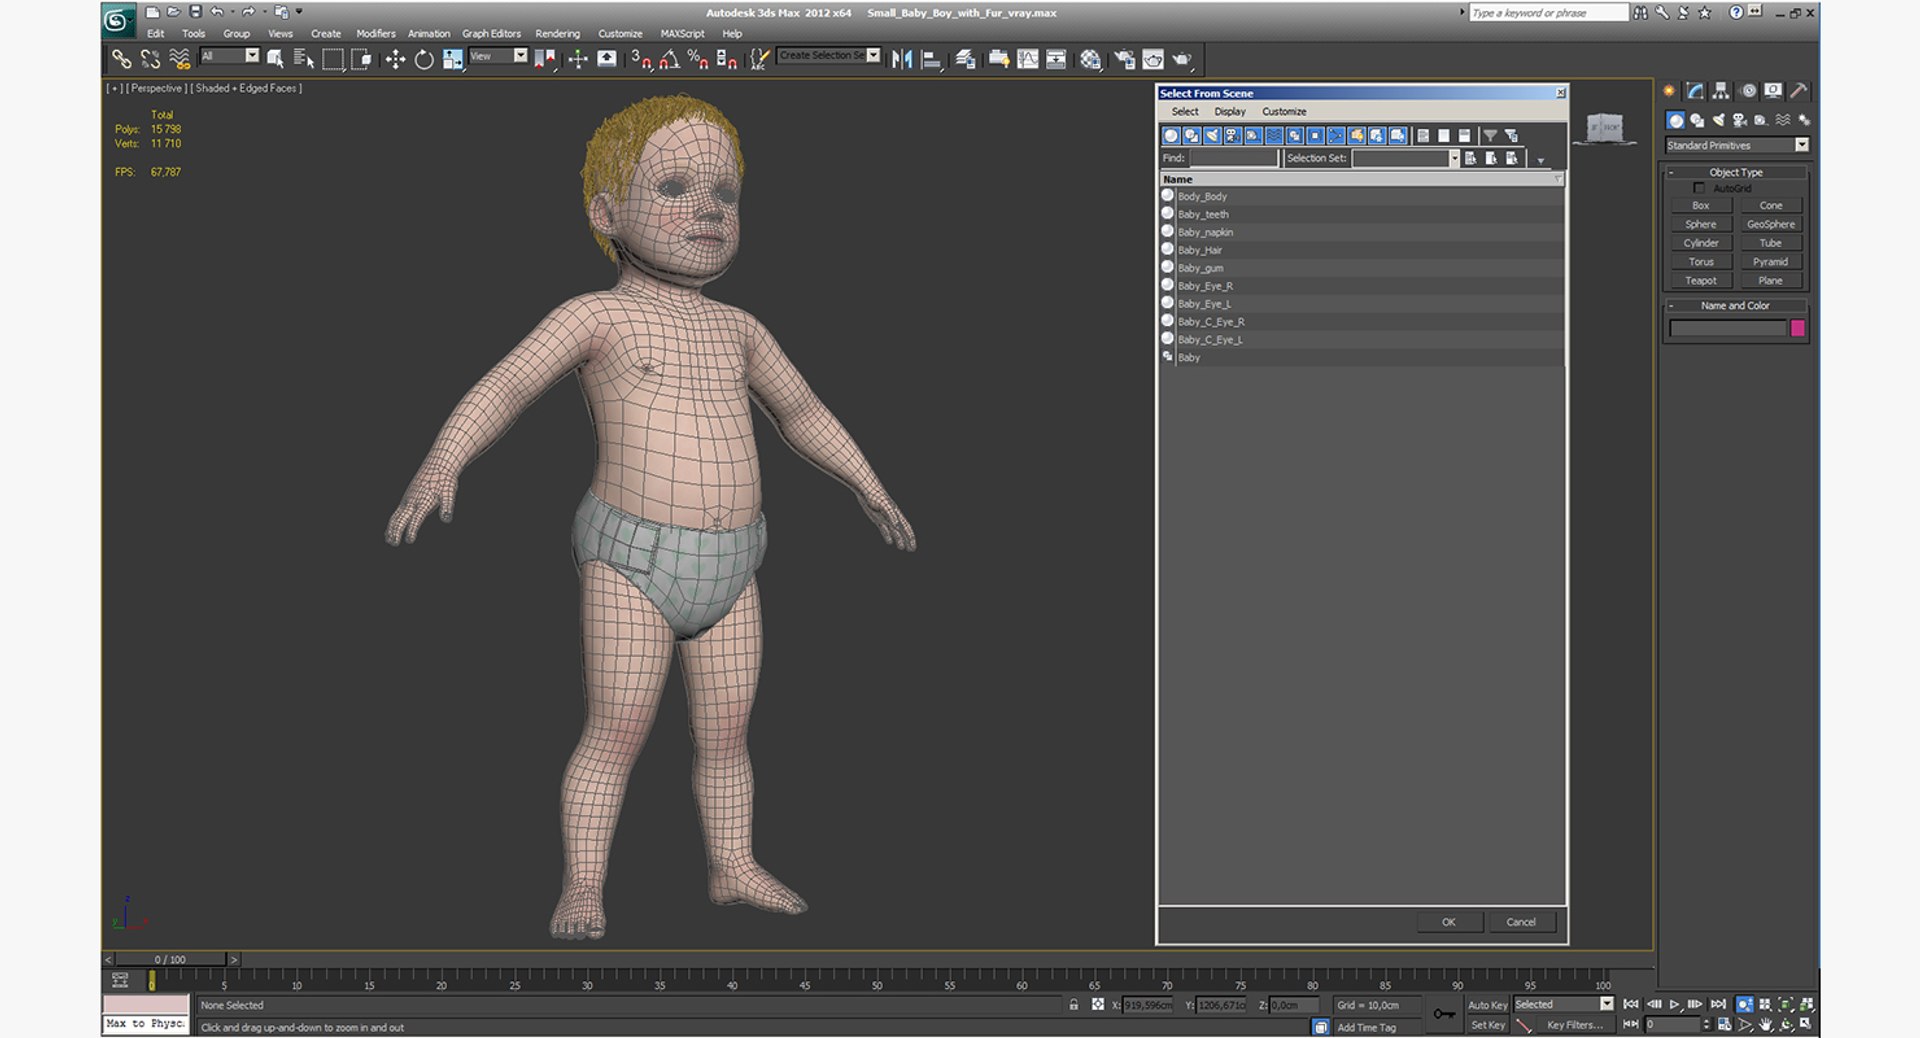
Task: Enable the AutoGrid checkbox
Action: 1698,188
